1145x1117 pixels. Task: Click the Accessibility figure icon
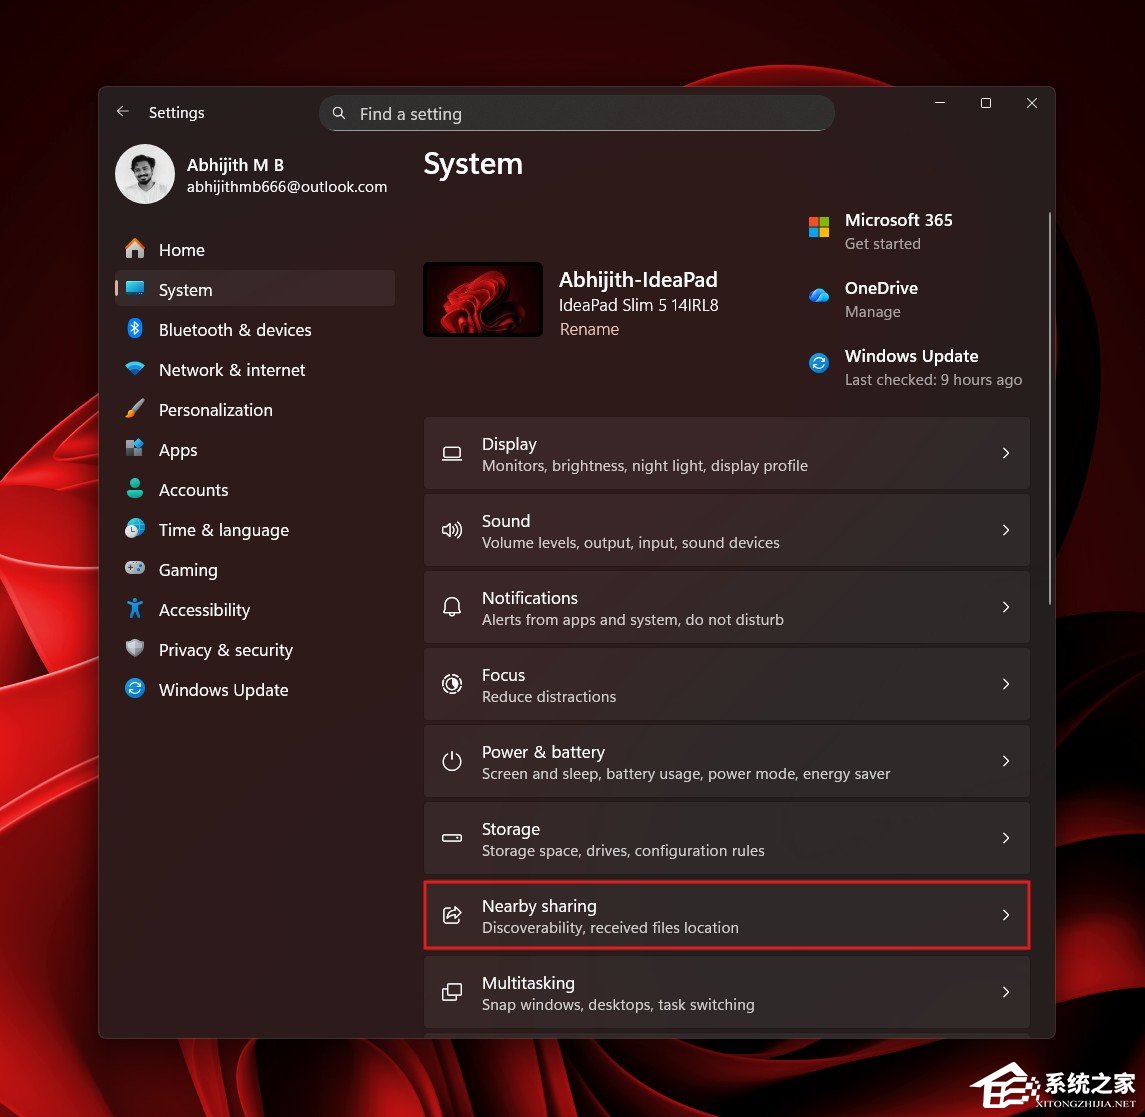click(135, 608)
